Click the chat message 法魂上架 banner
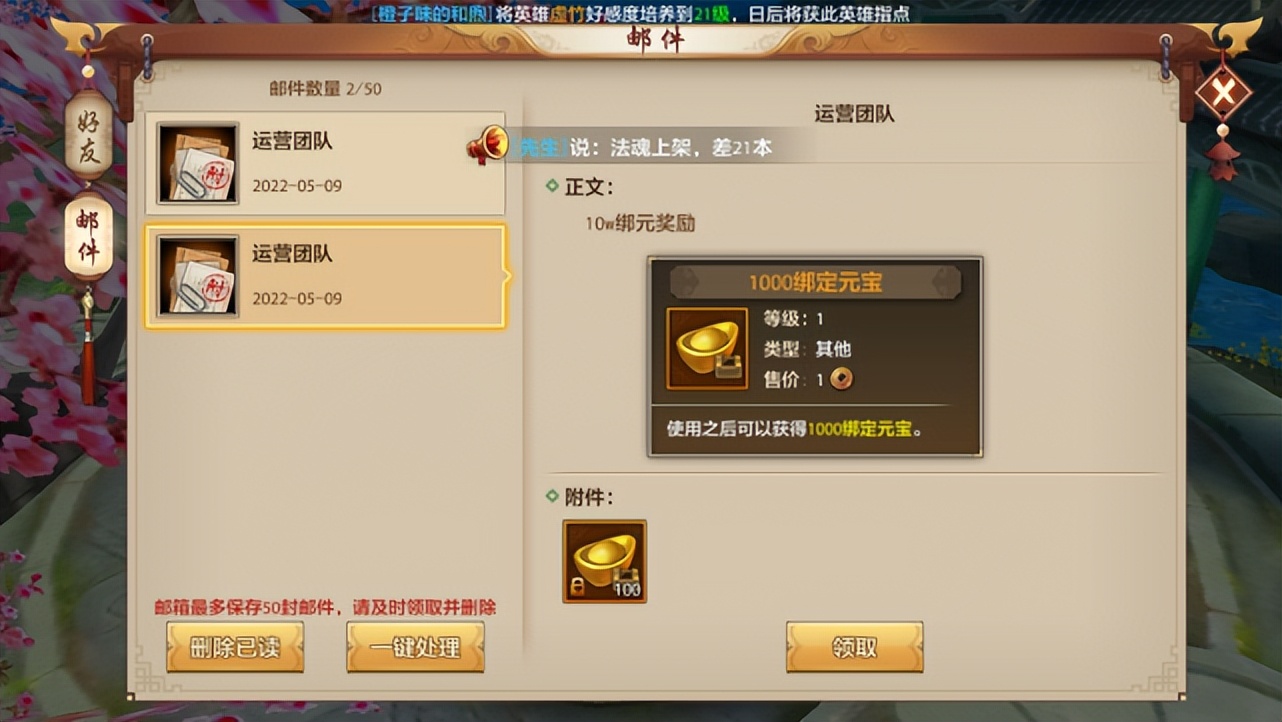This screenshot has width=1282, height=722. (x=646, y=147)
